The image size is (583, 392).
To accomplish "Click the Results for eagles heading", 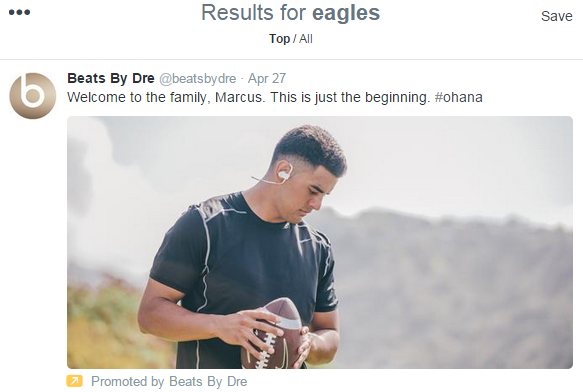I will click(x=290, y=13).
